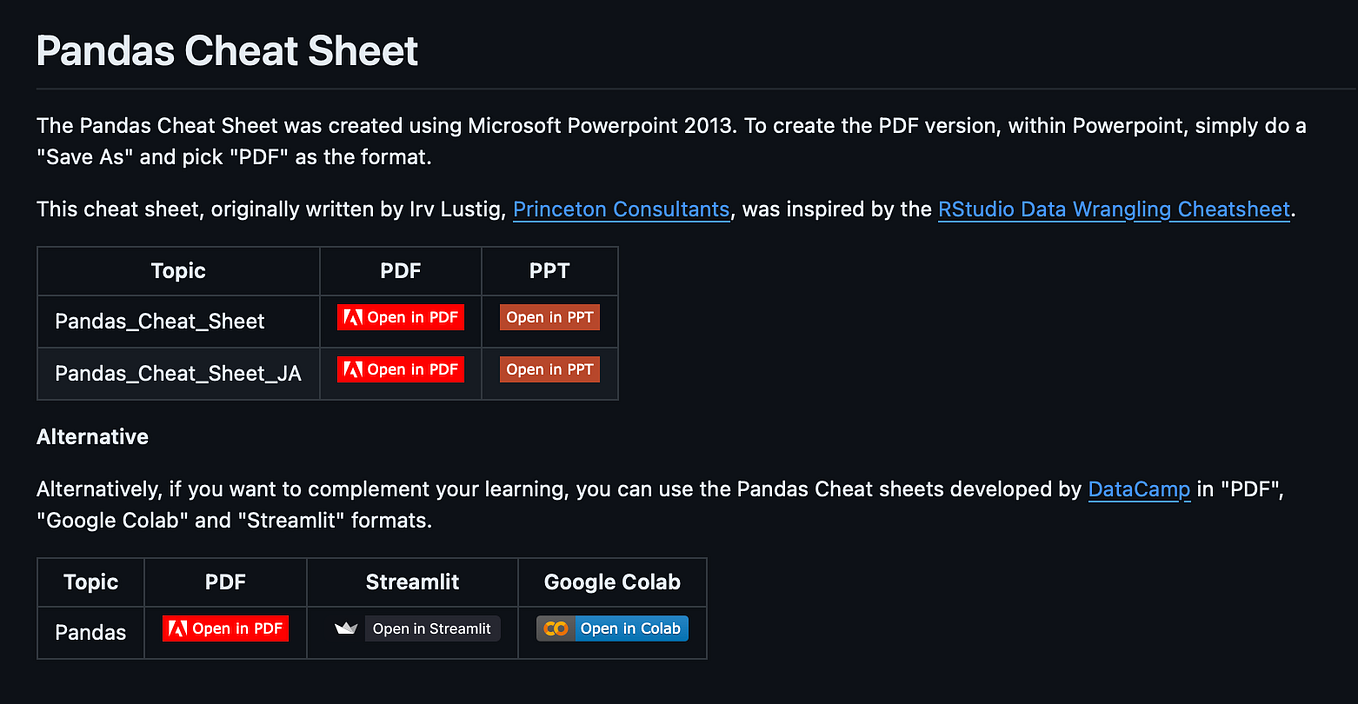Screen dimensions: 1358x704
Task: Select the Pandas_Cheat_Sheet_JA topic cell
Action: coord(178,373)
